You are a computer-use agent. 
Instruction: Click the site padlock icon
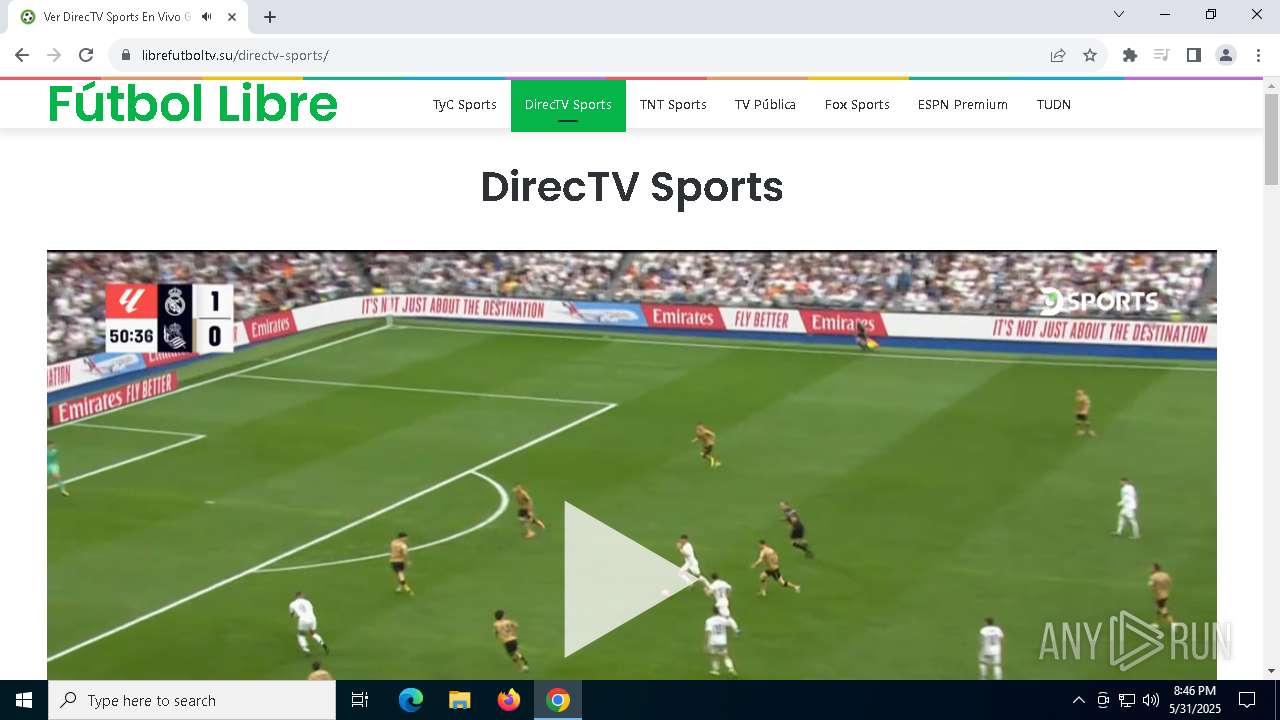(126, 55)
